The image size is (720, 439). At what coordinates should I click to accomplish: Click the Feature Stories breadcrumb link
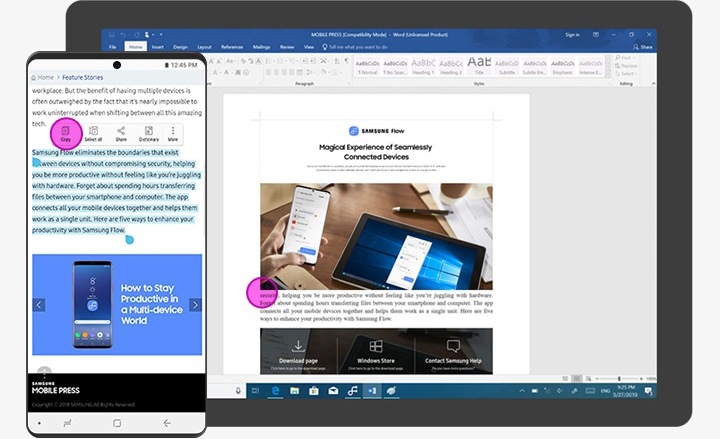click(83, 77)
